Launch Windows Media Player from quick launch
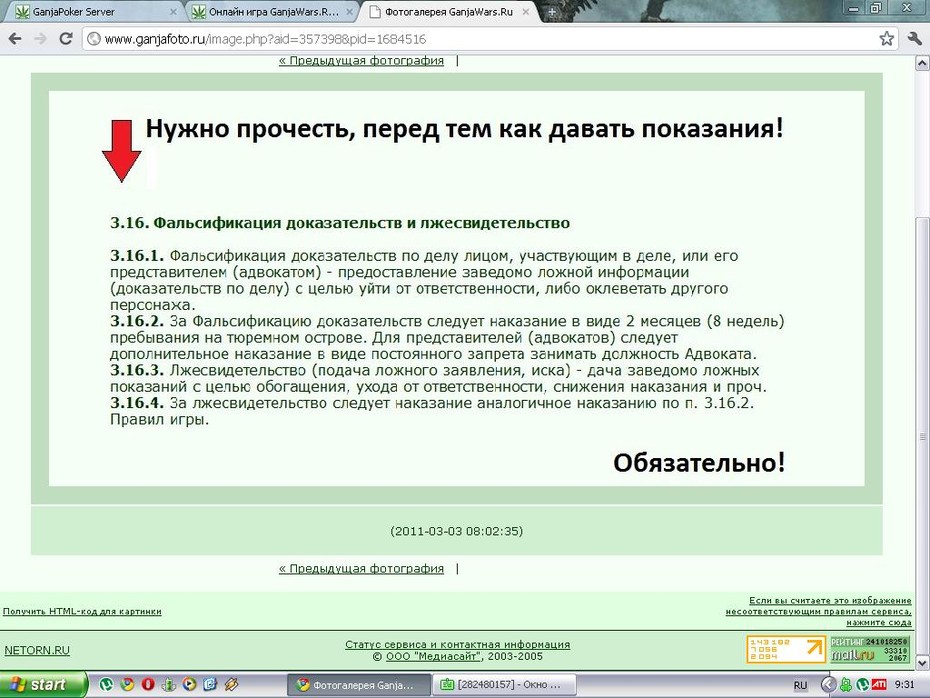The image size is (930, 698). 189,685
